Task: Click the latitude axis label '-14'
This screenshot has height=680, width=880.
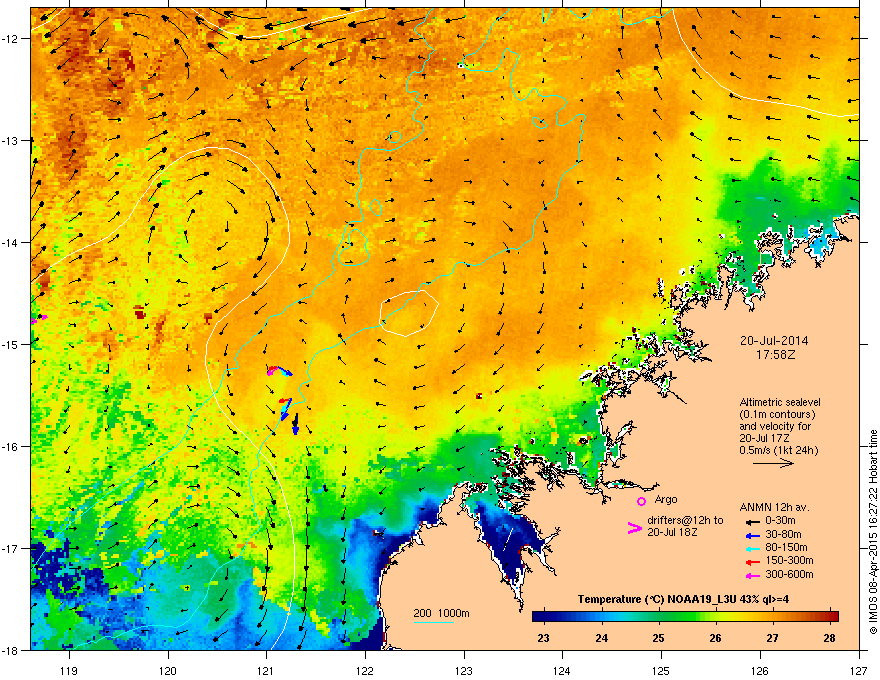Action: [11, 243]
